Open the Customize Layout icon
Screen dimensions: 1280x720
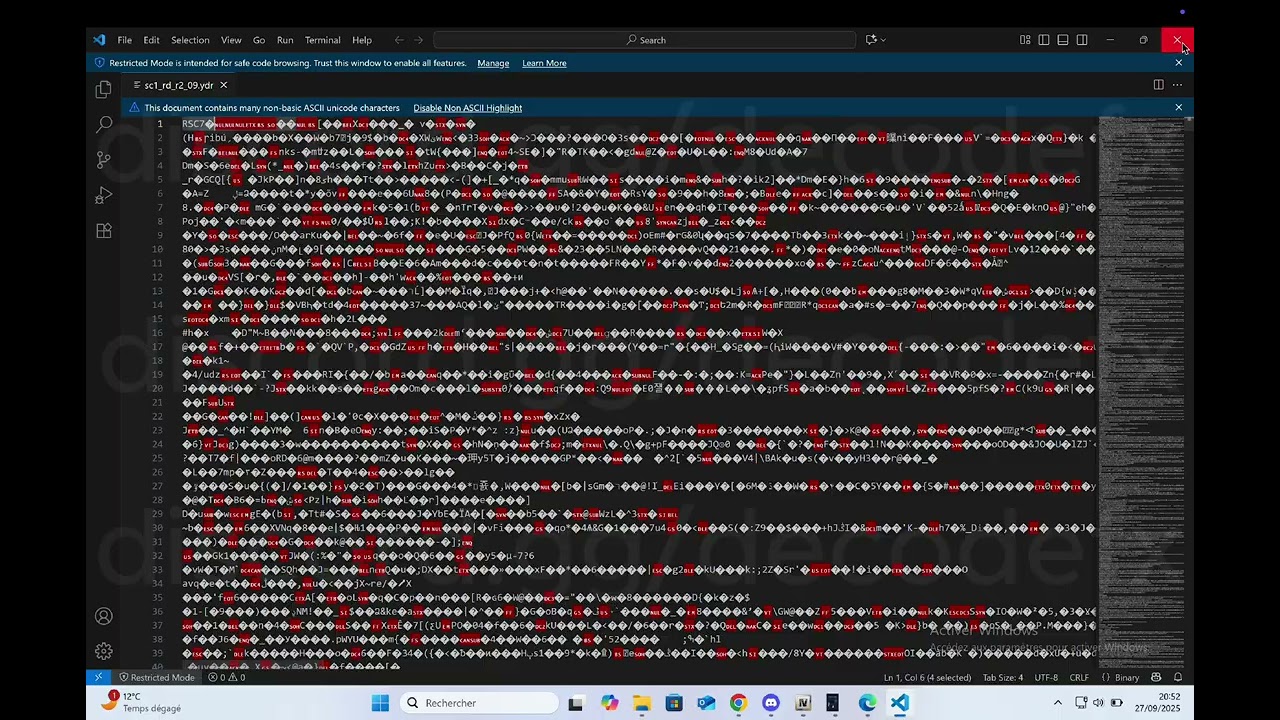(1025, 40)
